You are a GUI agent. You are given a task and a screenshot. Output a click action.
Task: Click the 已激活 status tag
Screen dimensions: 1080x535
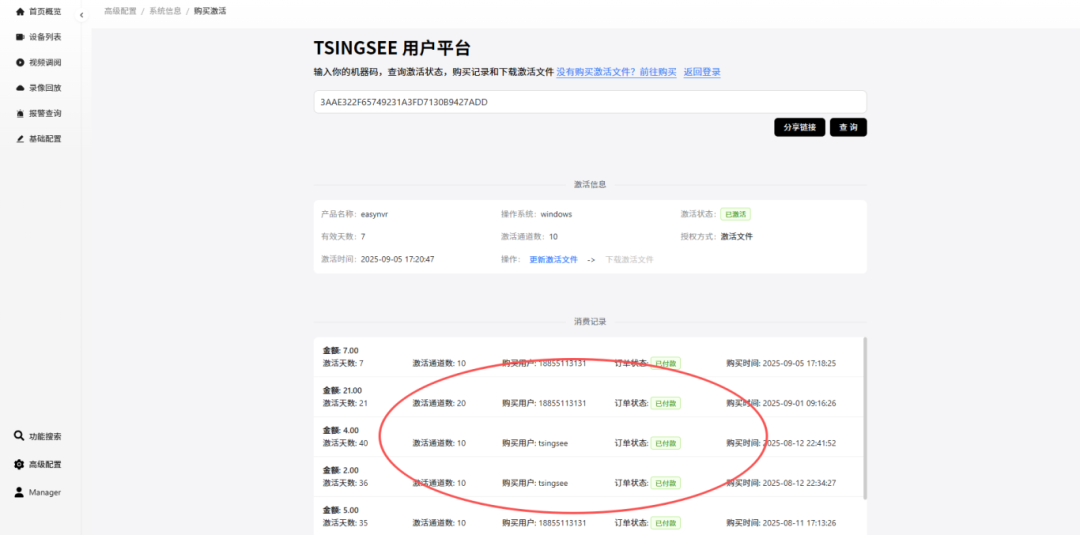coord(736,214)
